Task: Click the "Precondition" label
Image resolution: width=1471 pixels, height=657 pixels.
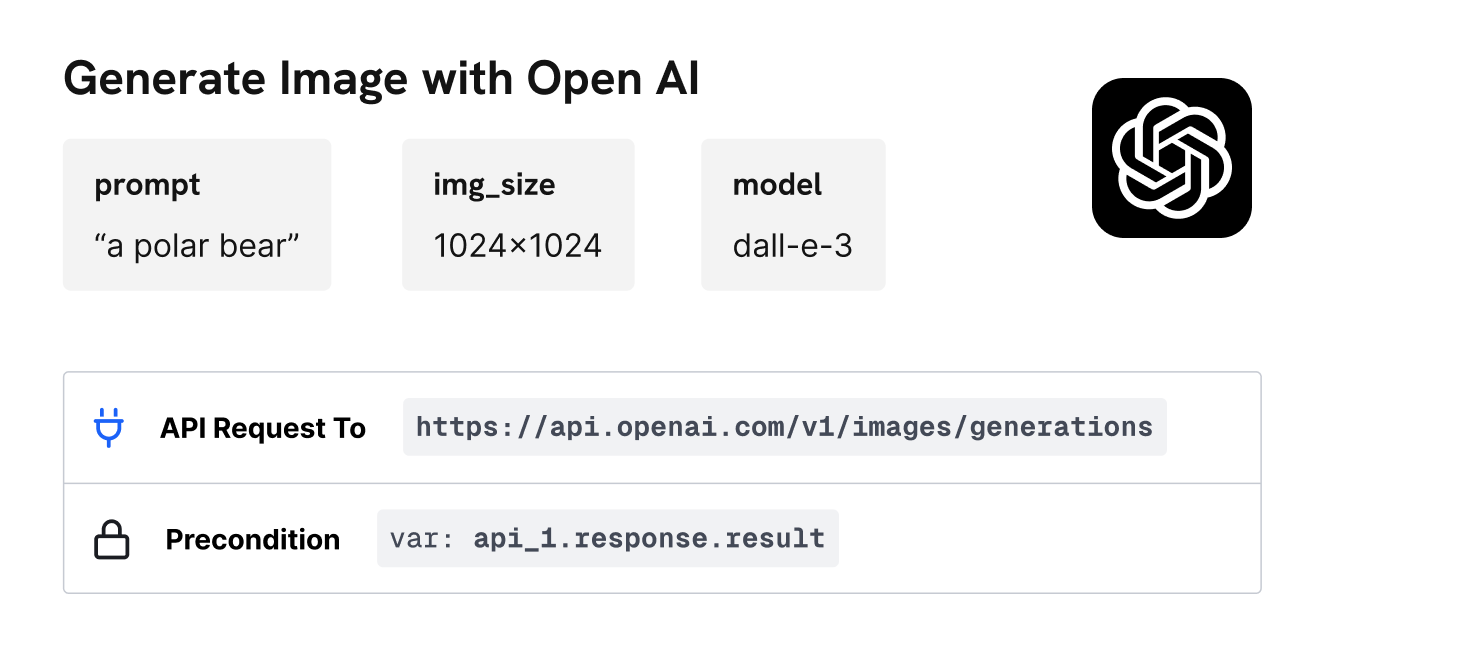Action: click(x=252, y=540)
